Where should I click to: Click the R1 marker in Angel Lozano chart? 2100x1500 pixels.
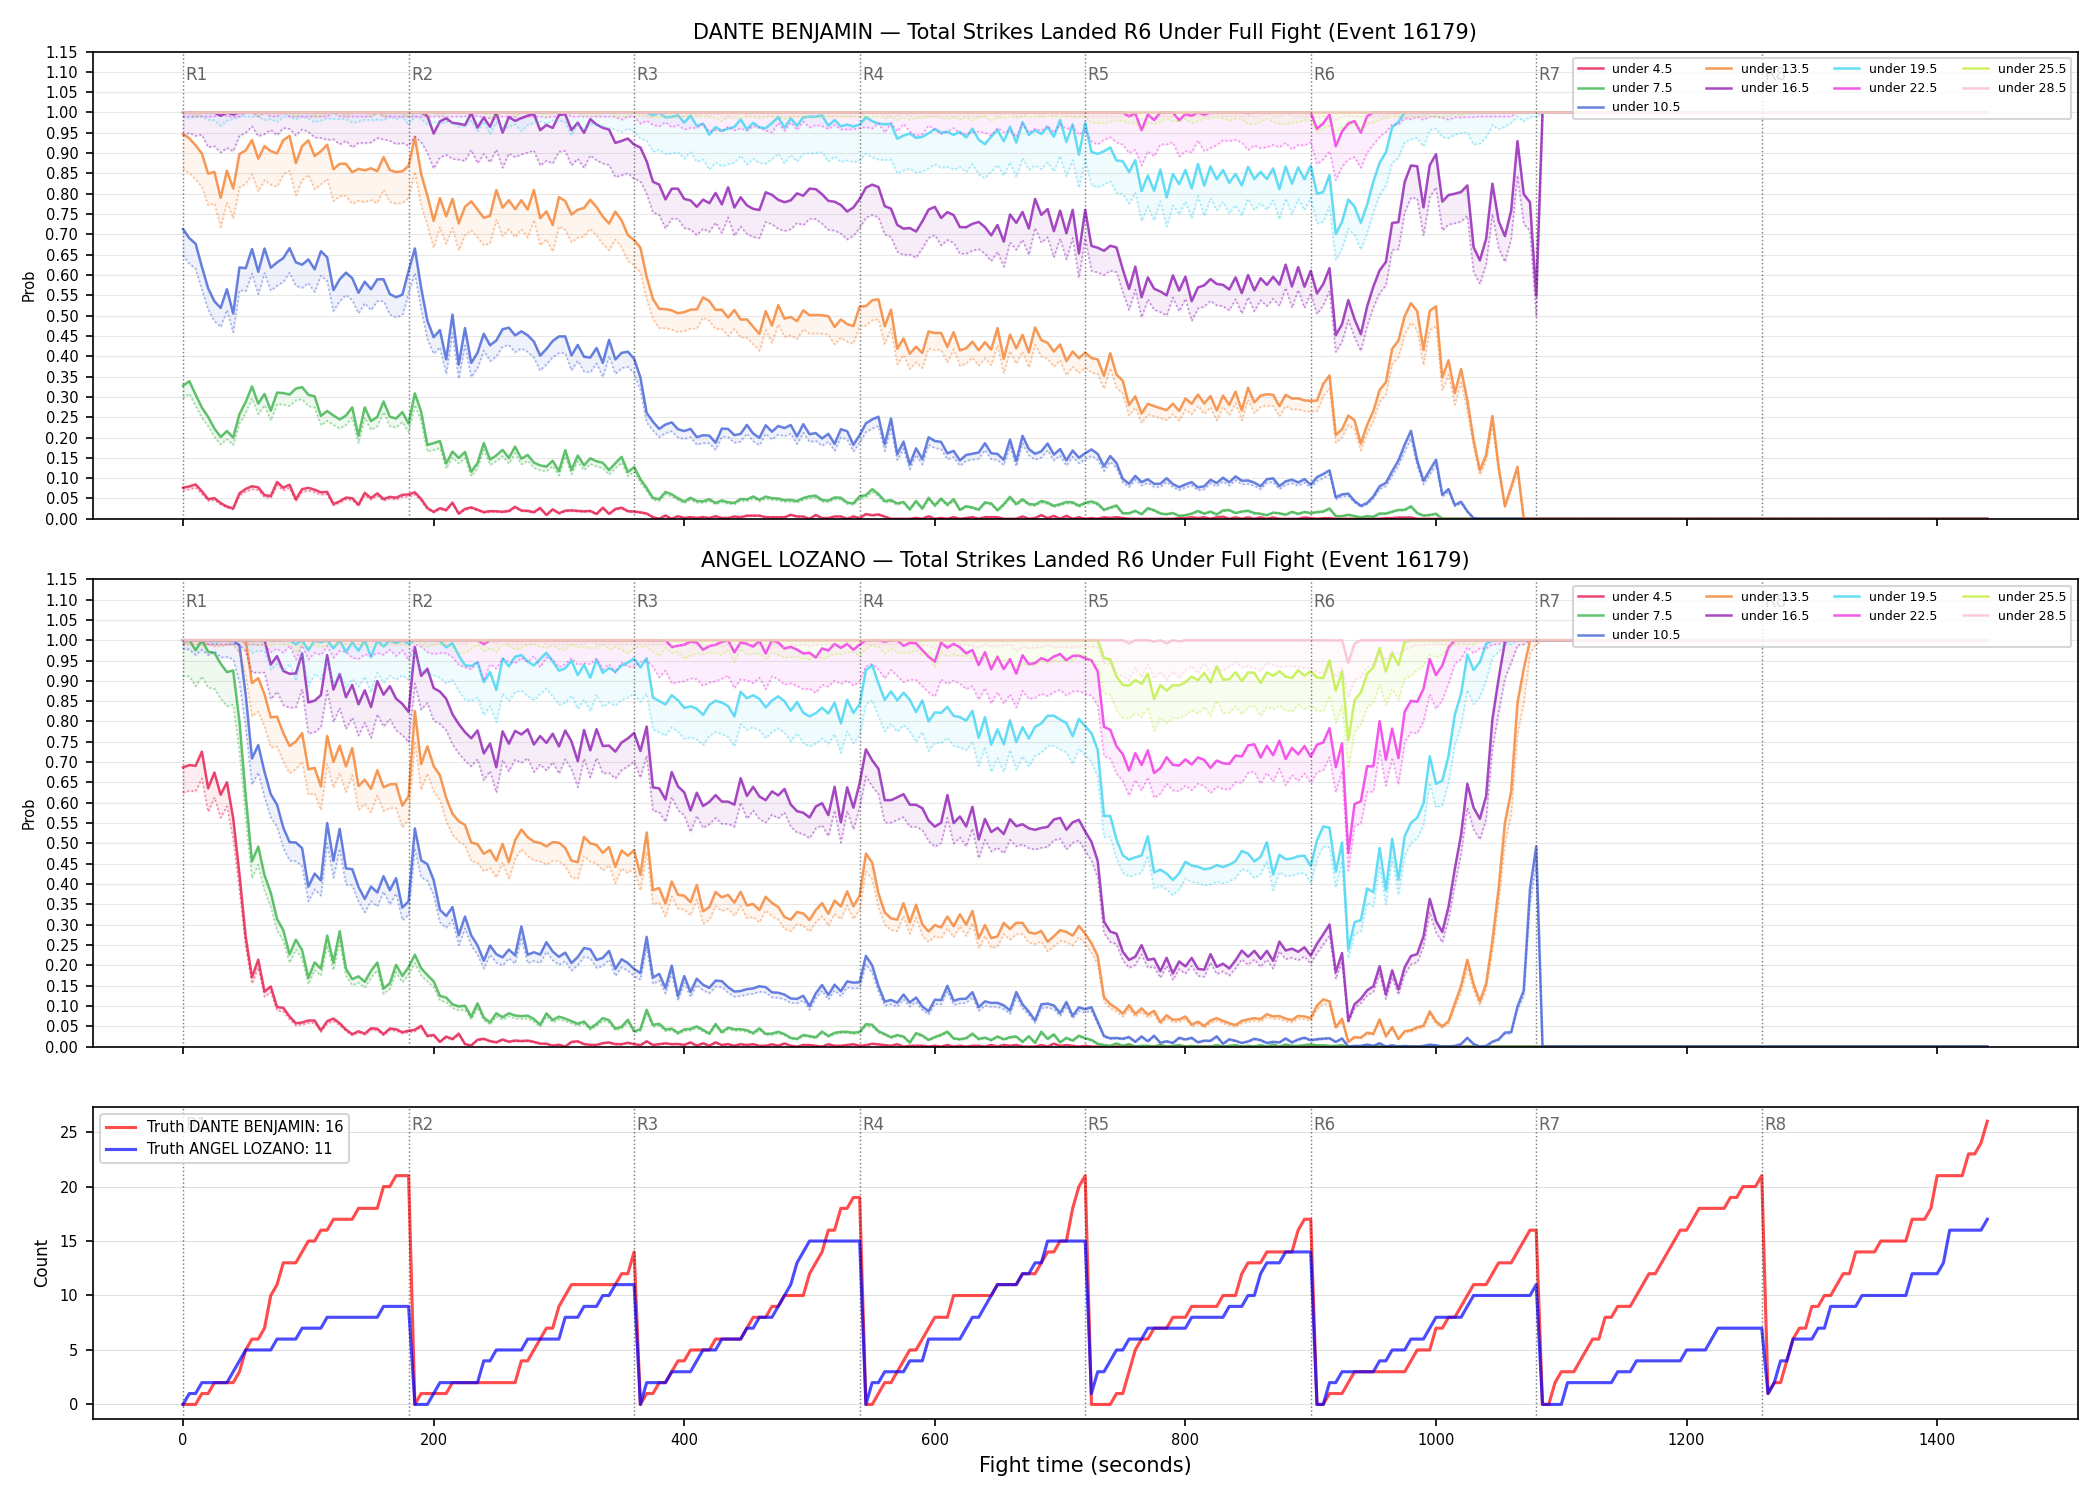[196, 601]
